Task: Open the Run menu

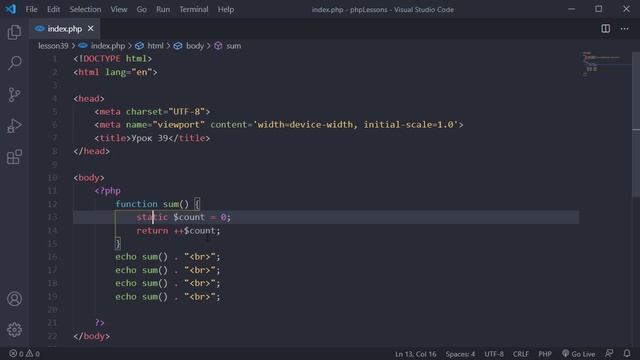Action: click(x=163, y=9)
